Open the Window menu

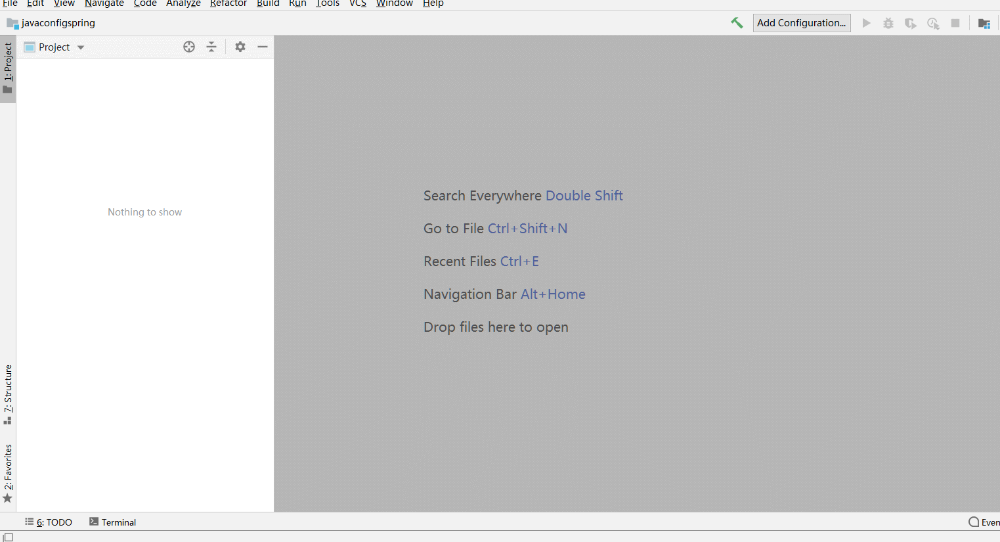tap(394, 3)
